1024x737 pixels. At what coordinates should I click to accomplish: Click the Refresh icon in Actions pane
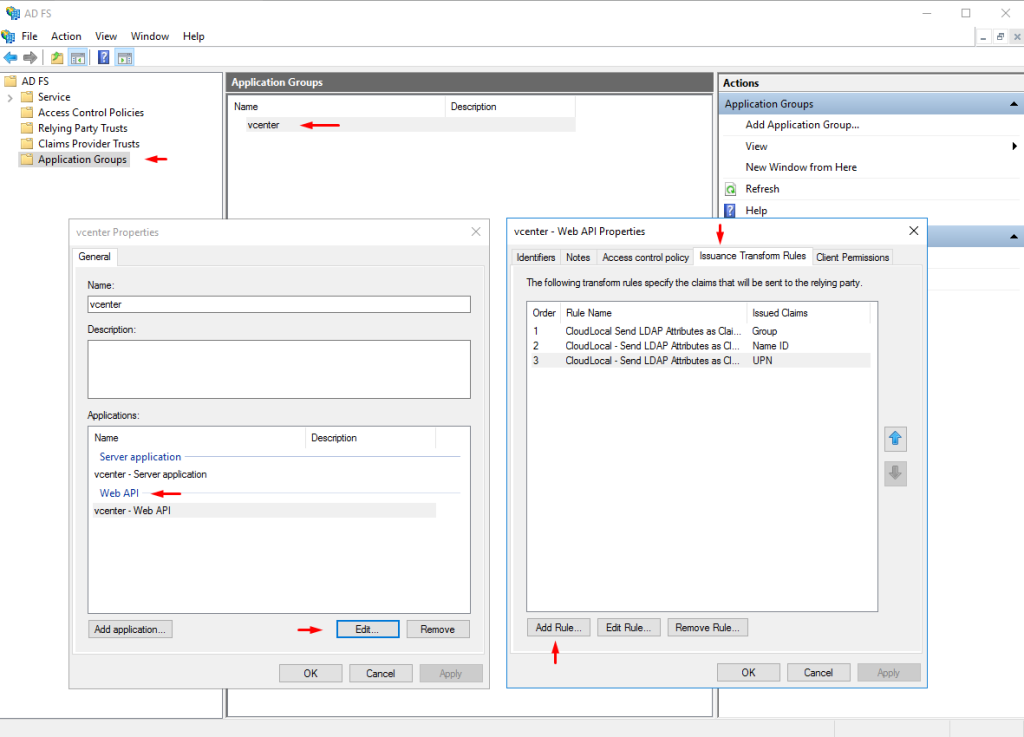coord(731,189)
